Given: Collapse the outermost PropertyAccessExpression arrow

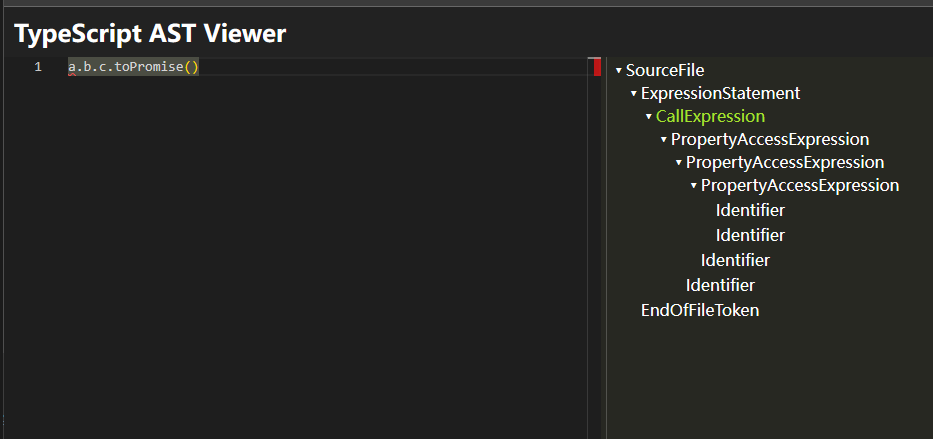Looking at the screenshot, I should coord(664,140).
